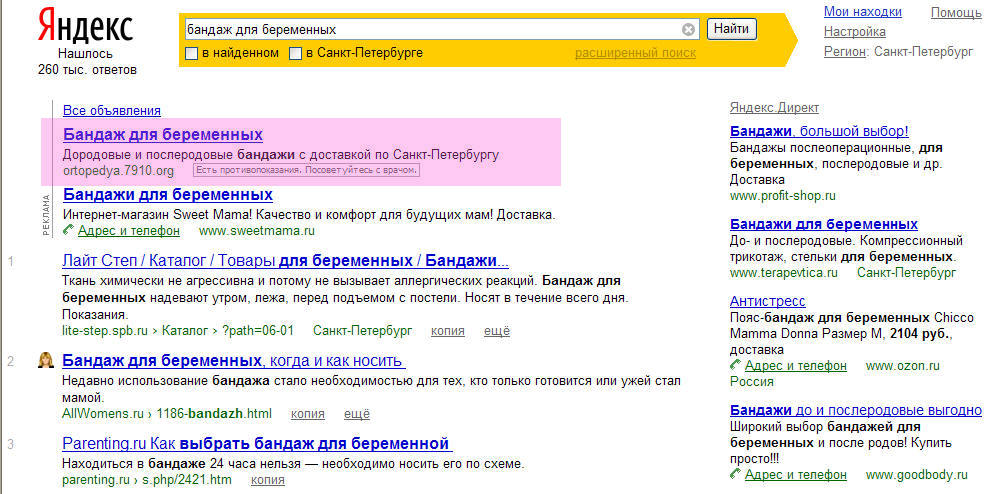Click "ещё" for the AllWomens.ru result

coord(357,414)
